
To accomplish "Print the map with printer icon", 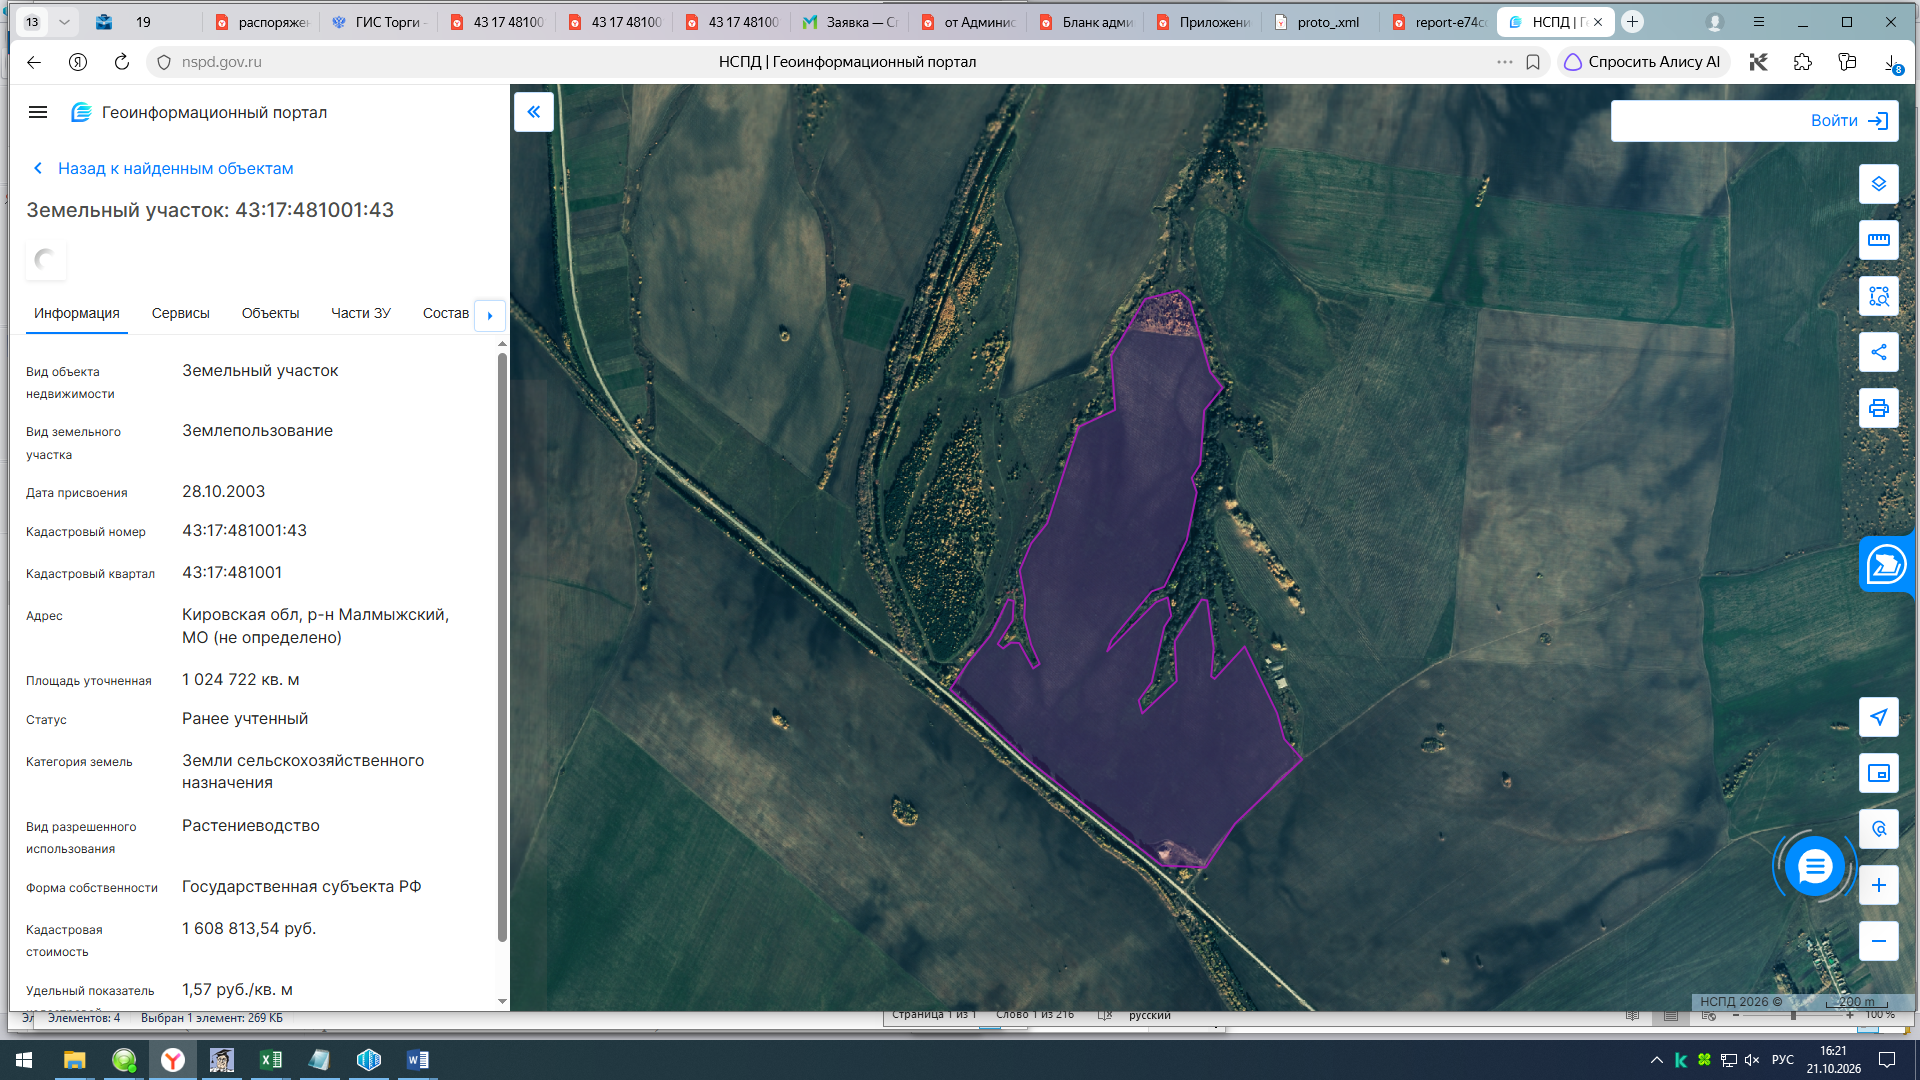I will pos(1878,408).
